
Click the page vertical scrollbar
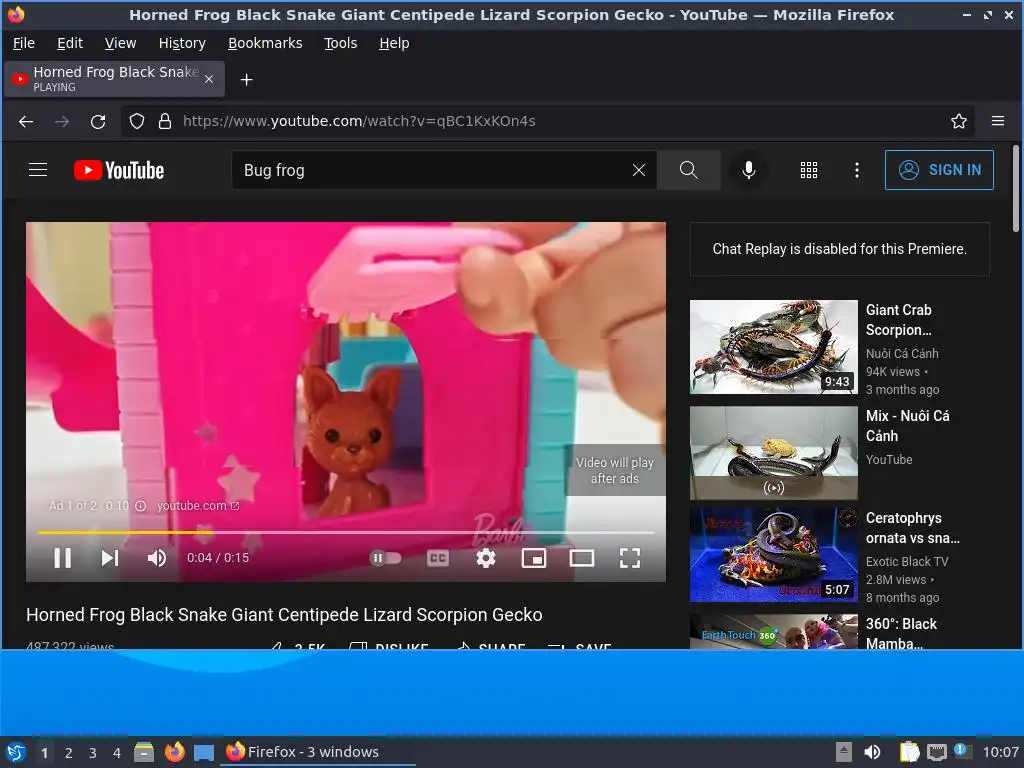1015,188
